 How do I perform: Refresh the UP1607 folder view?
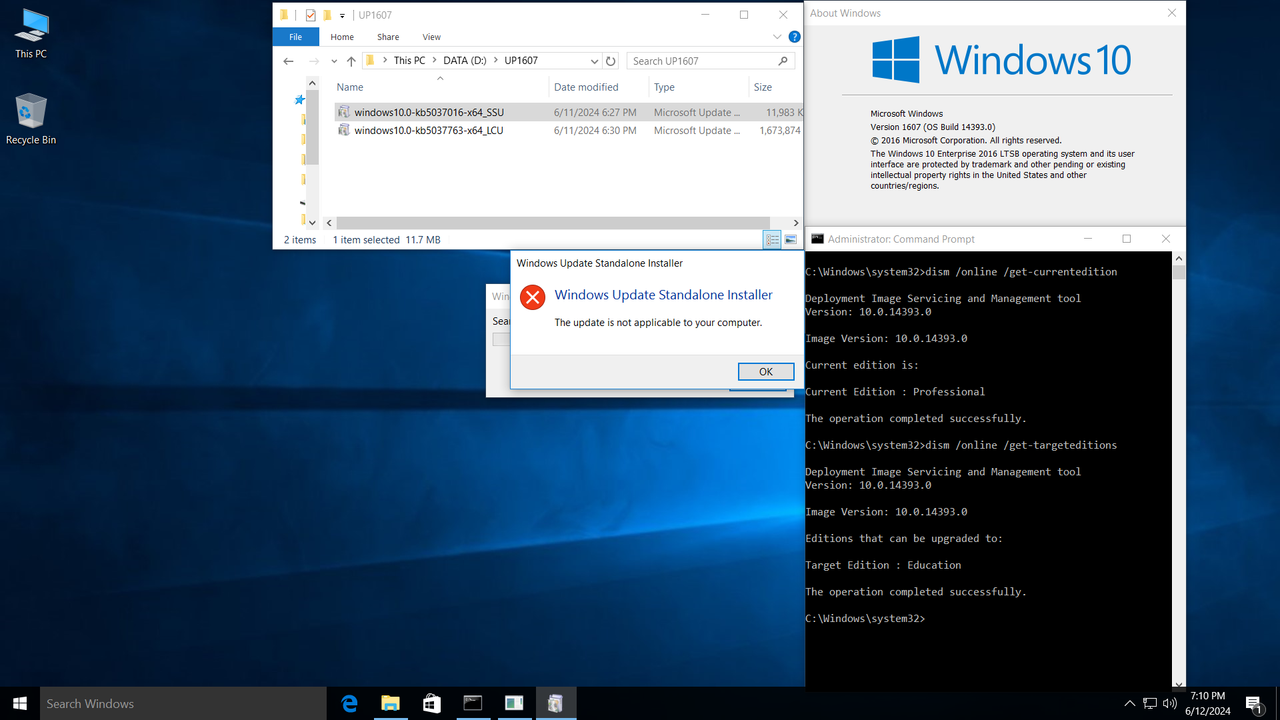611,61
